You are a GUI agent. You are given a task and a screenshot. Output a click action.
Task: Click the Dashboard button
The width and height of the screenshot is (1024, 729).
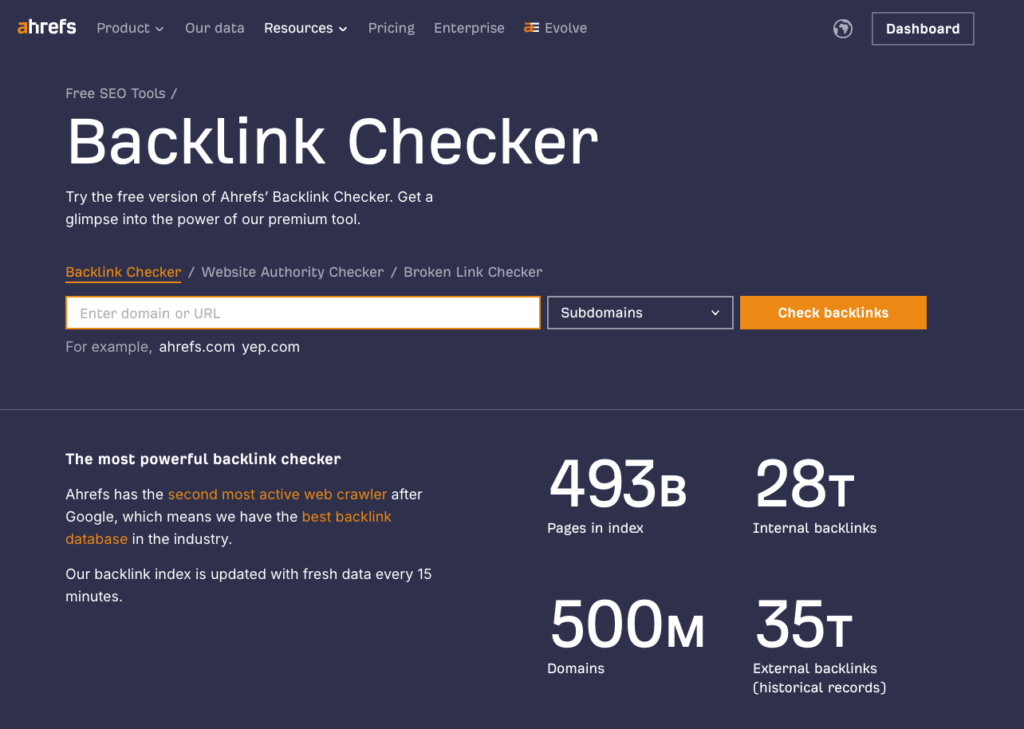[923, 29]
